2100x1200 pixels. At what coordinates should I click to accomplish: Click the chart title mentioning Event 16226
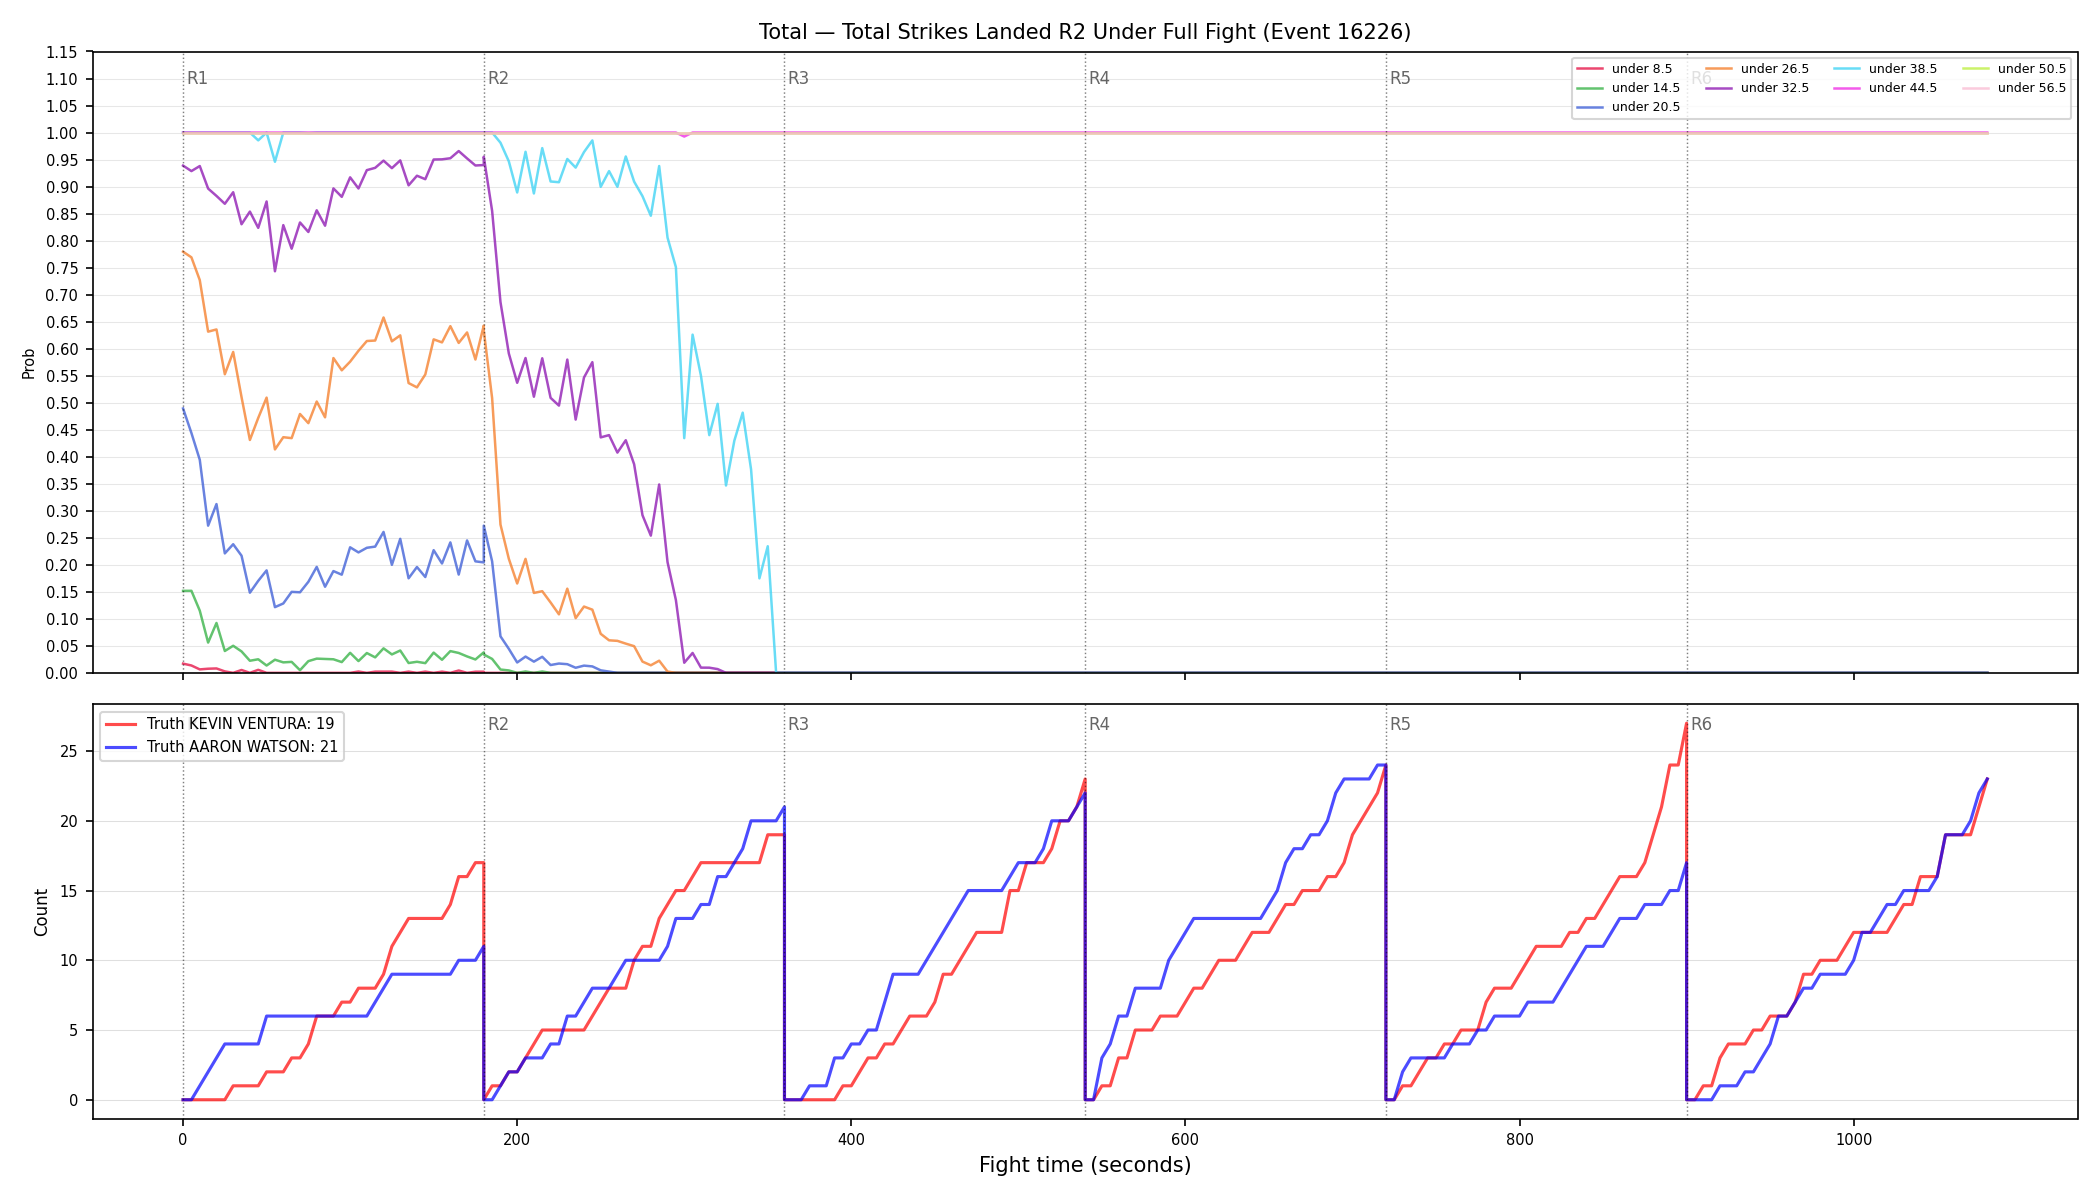coord(1085,32)
